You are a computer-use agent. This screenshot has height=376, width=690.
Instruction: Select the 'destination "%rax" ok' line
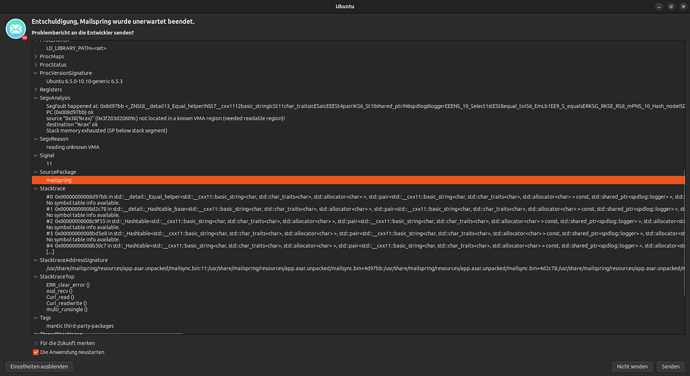coord(72,125)
